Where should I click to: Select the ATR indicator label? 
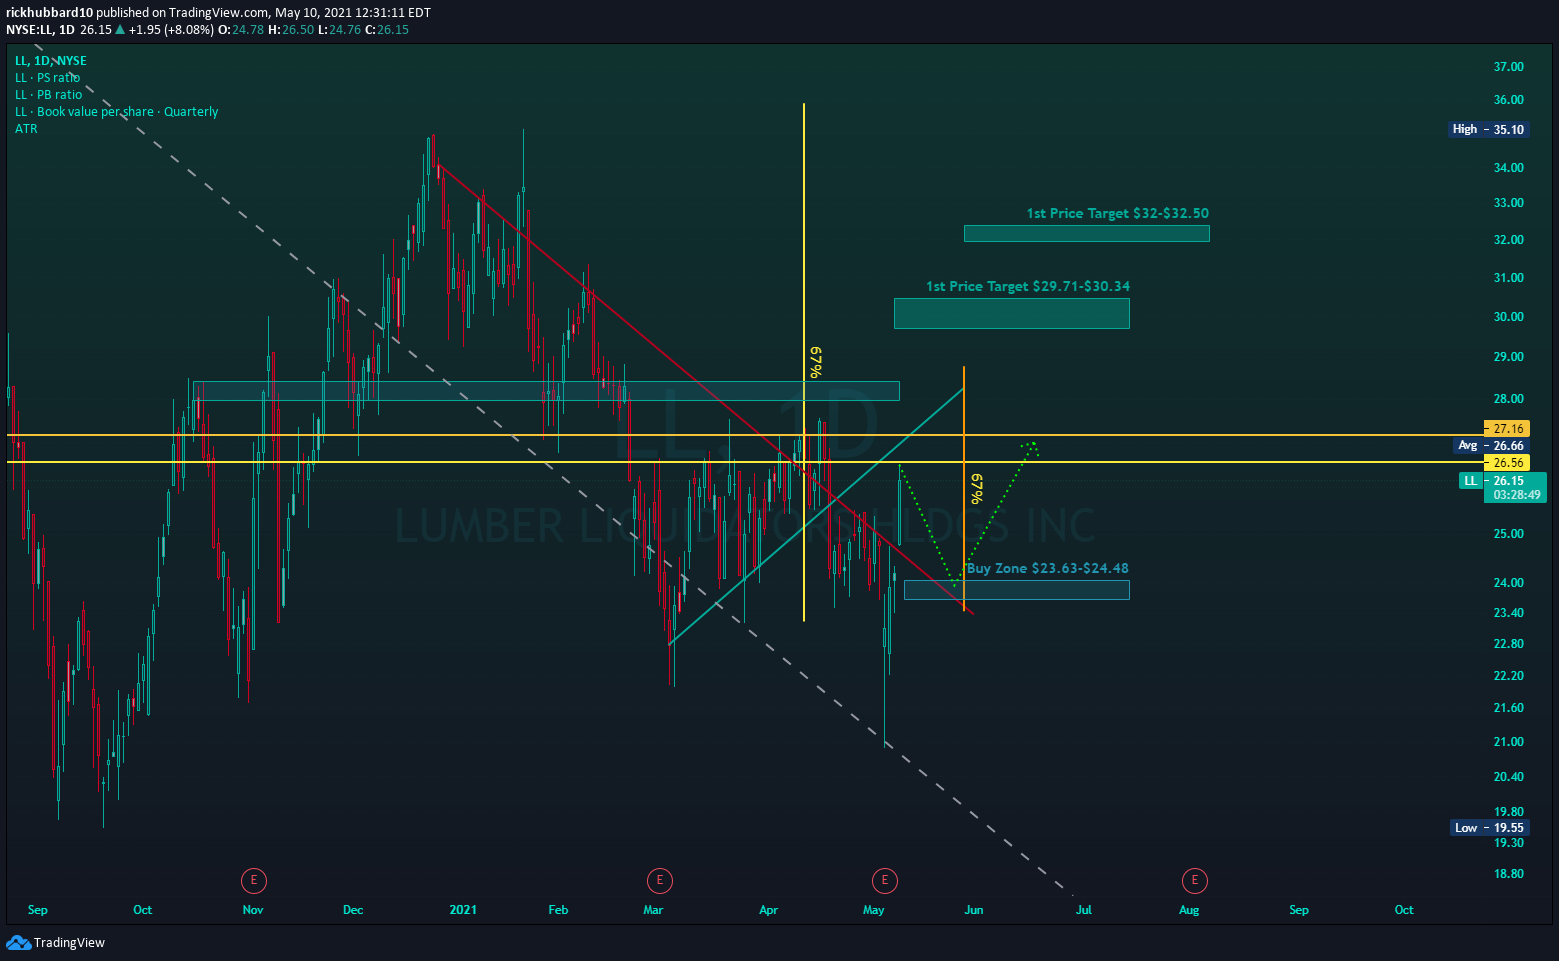pyautogui.click(x=26, y=129)
